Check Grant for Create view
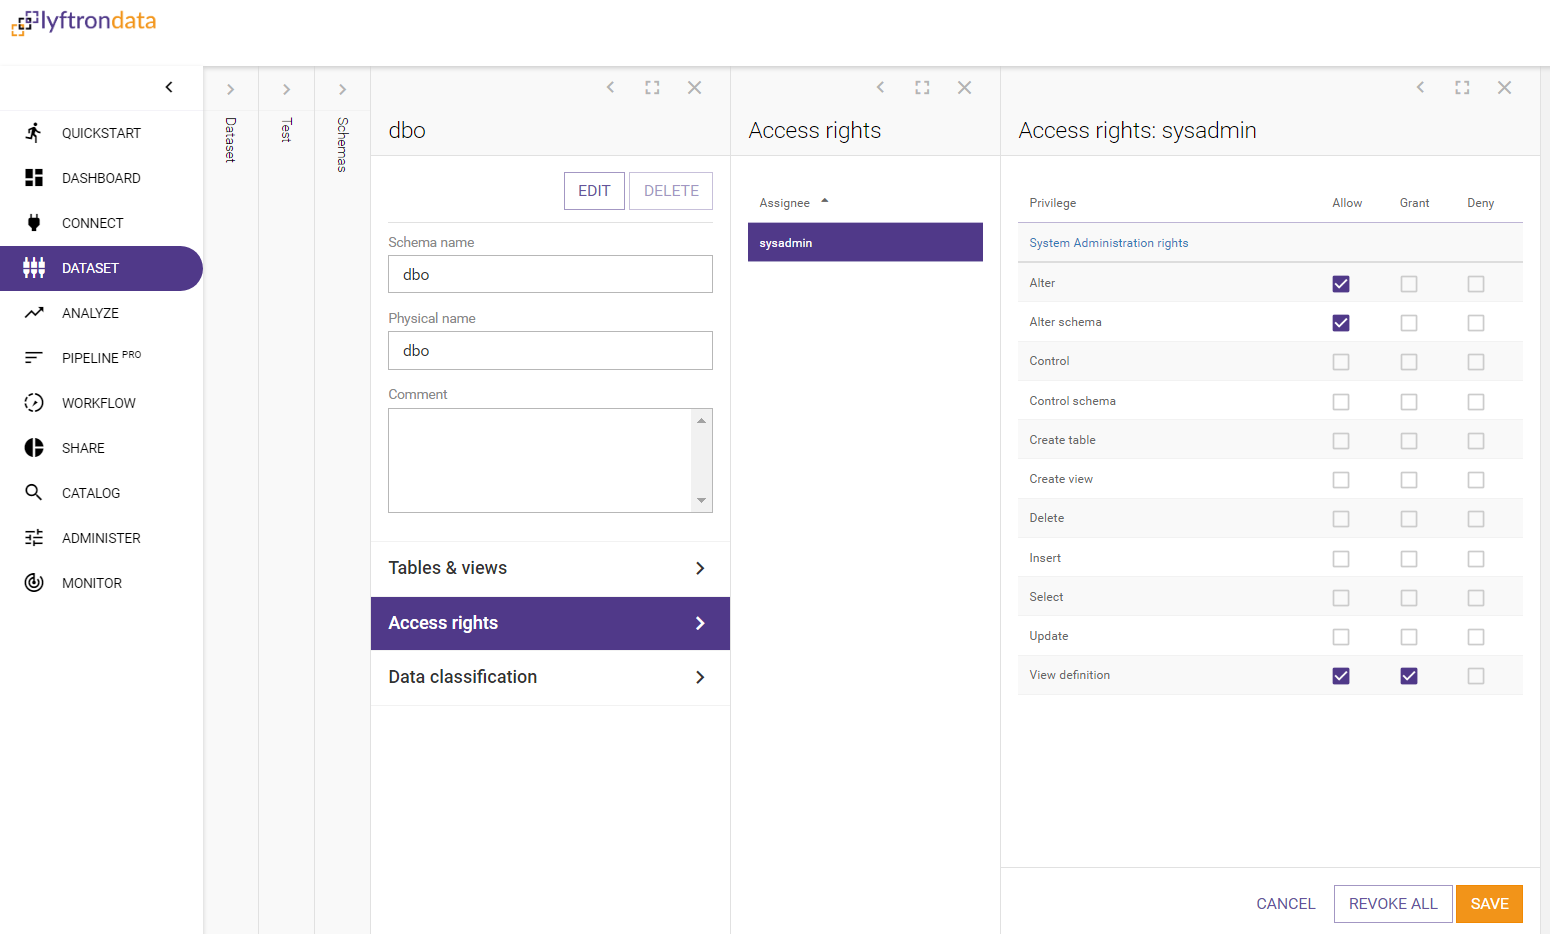This screenshot has height=934, width=1550. pos(1409,480)
